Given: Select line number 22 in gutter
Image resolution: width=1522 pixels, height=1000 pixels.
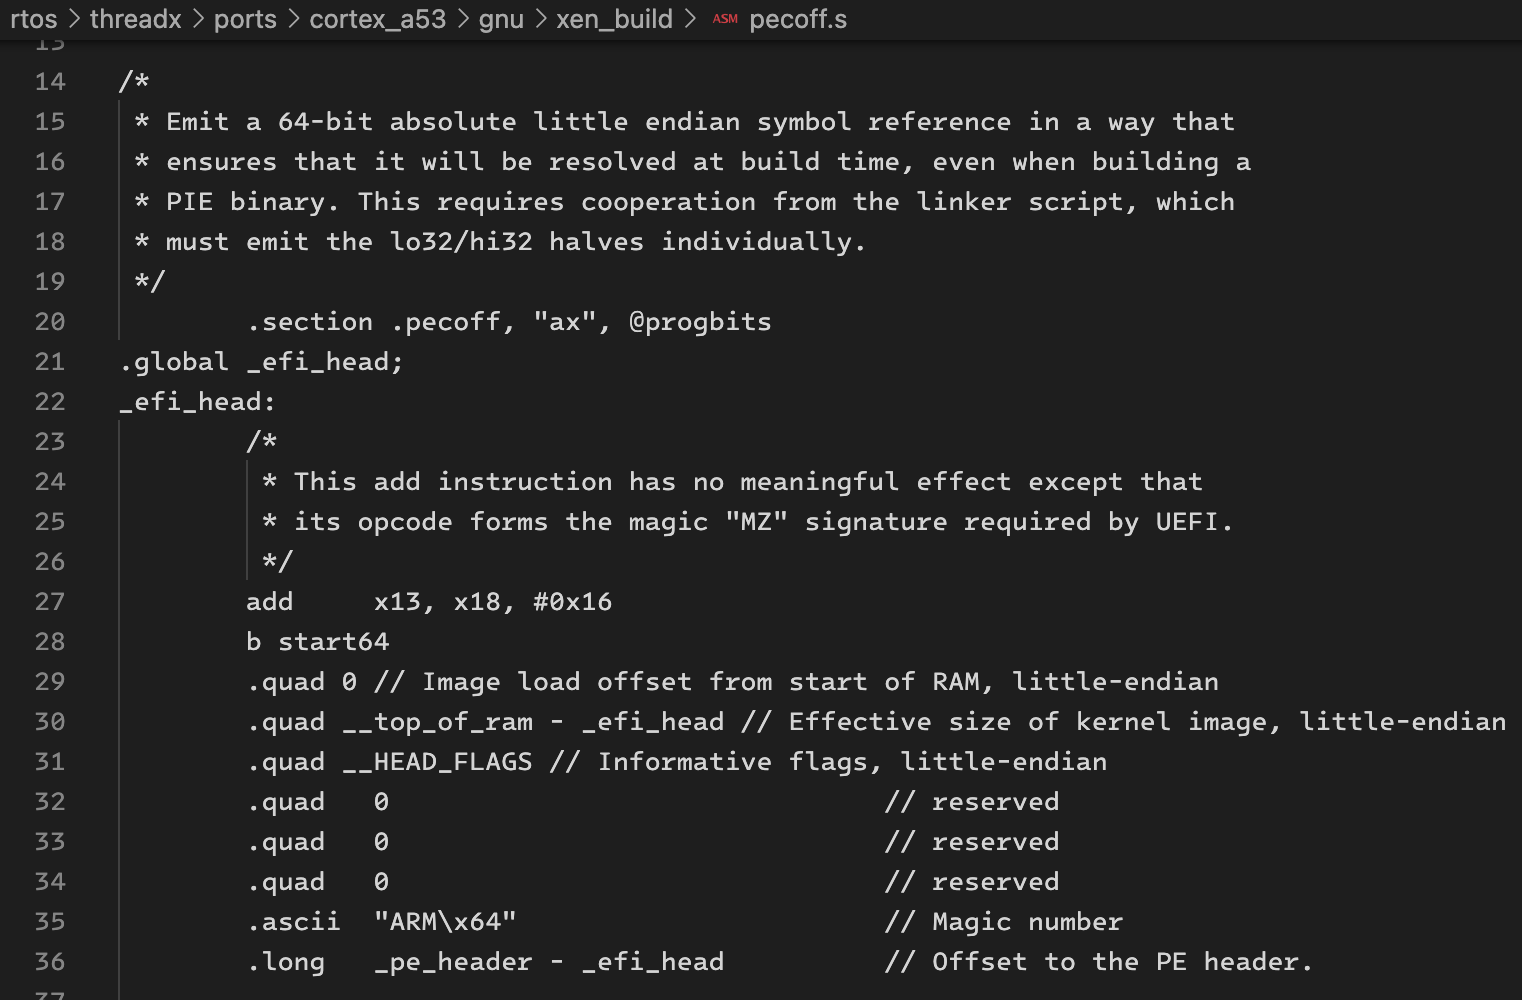Looking at the screenshot, I should tap(50, 402).
